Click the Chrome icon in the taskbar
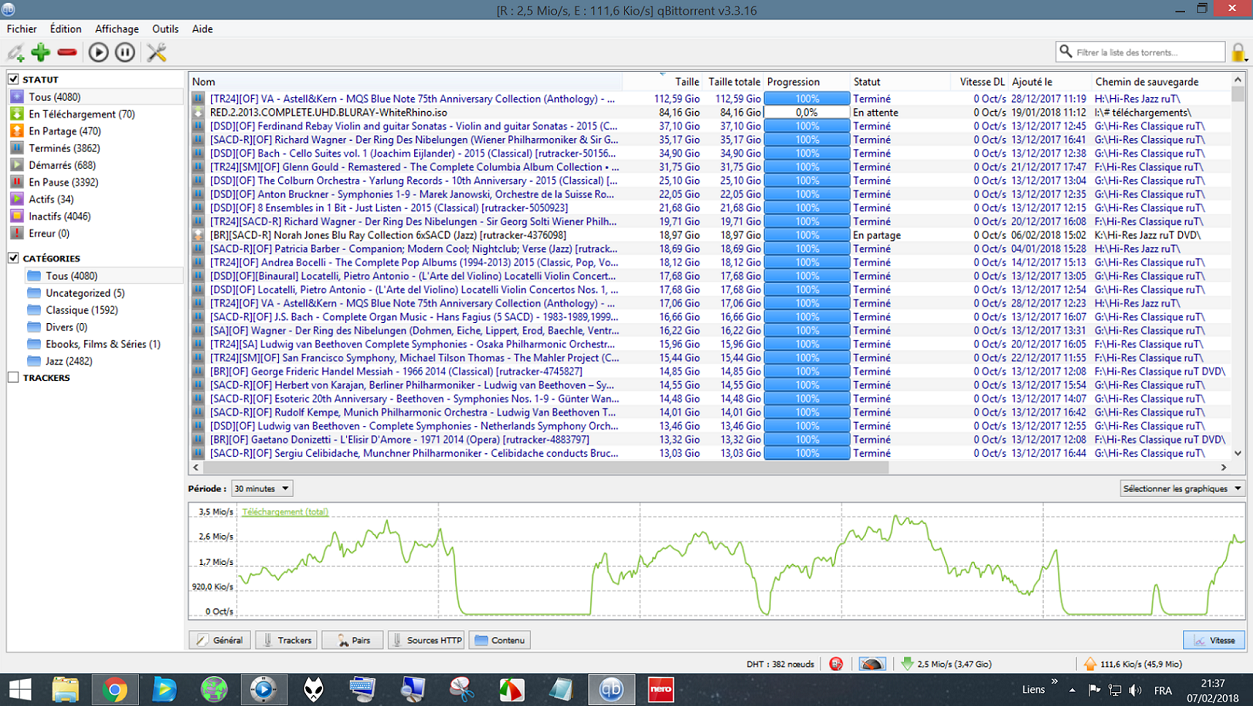Image resolution: width=1253 pixels, height=706 pixels. pyautogui.click(x=114, y=689)
